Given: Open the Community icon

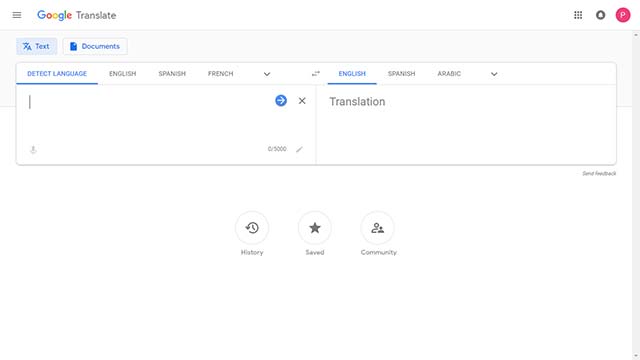Looking at the screenshot, I should 378,228.
